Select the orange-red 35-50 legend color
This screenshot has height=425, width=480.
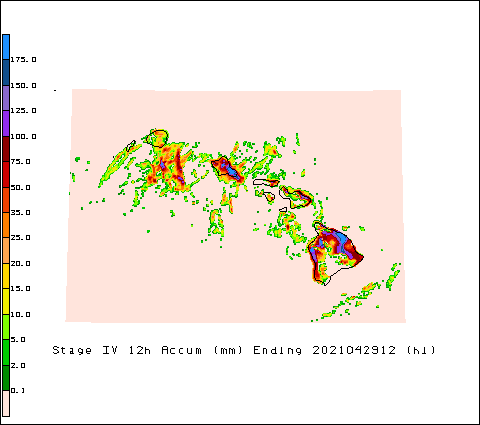(x=6, y=200)
